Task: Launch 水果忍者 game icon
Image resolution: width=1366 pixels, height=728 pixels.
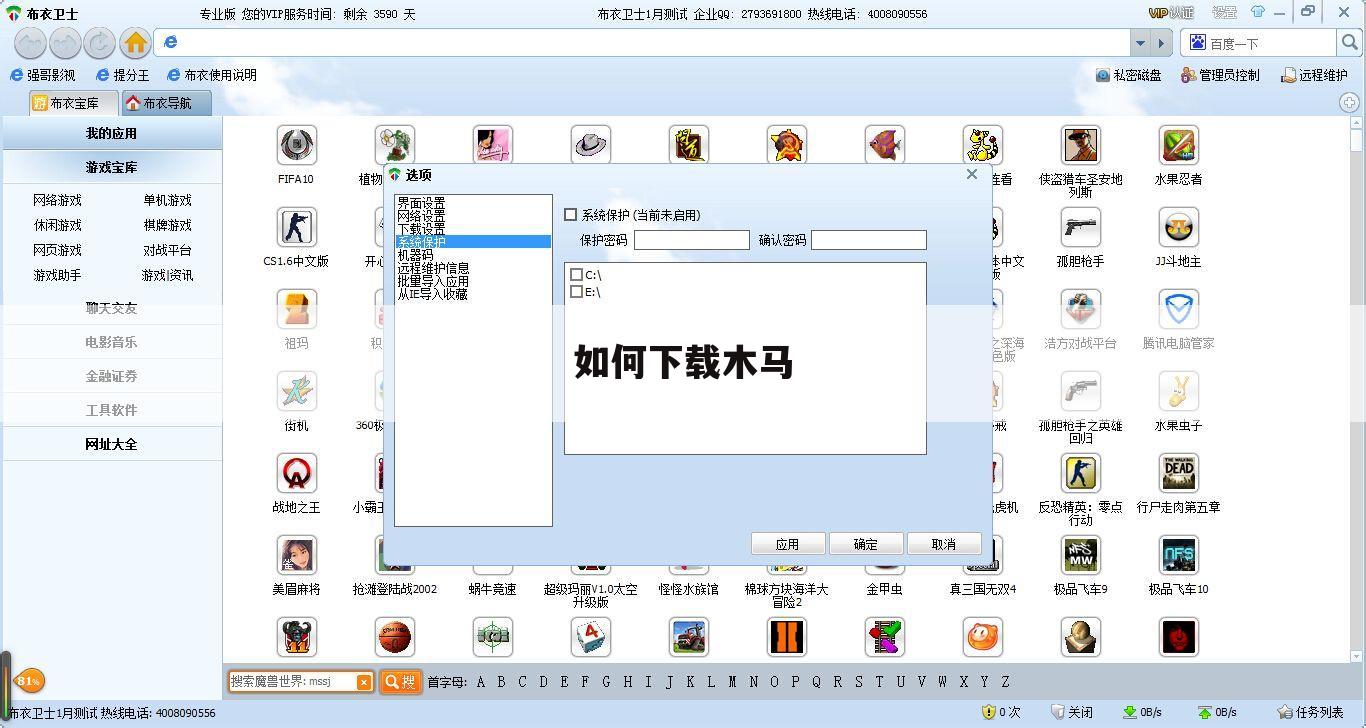Action: tap(1178, 146)
